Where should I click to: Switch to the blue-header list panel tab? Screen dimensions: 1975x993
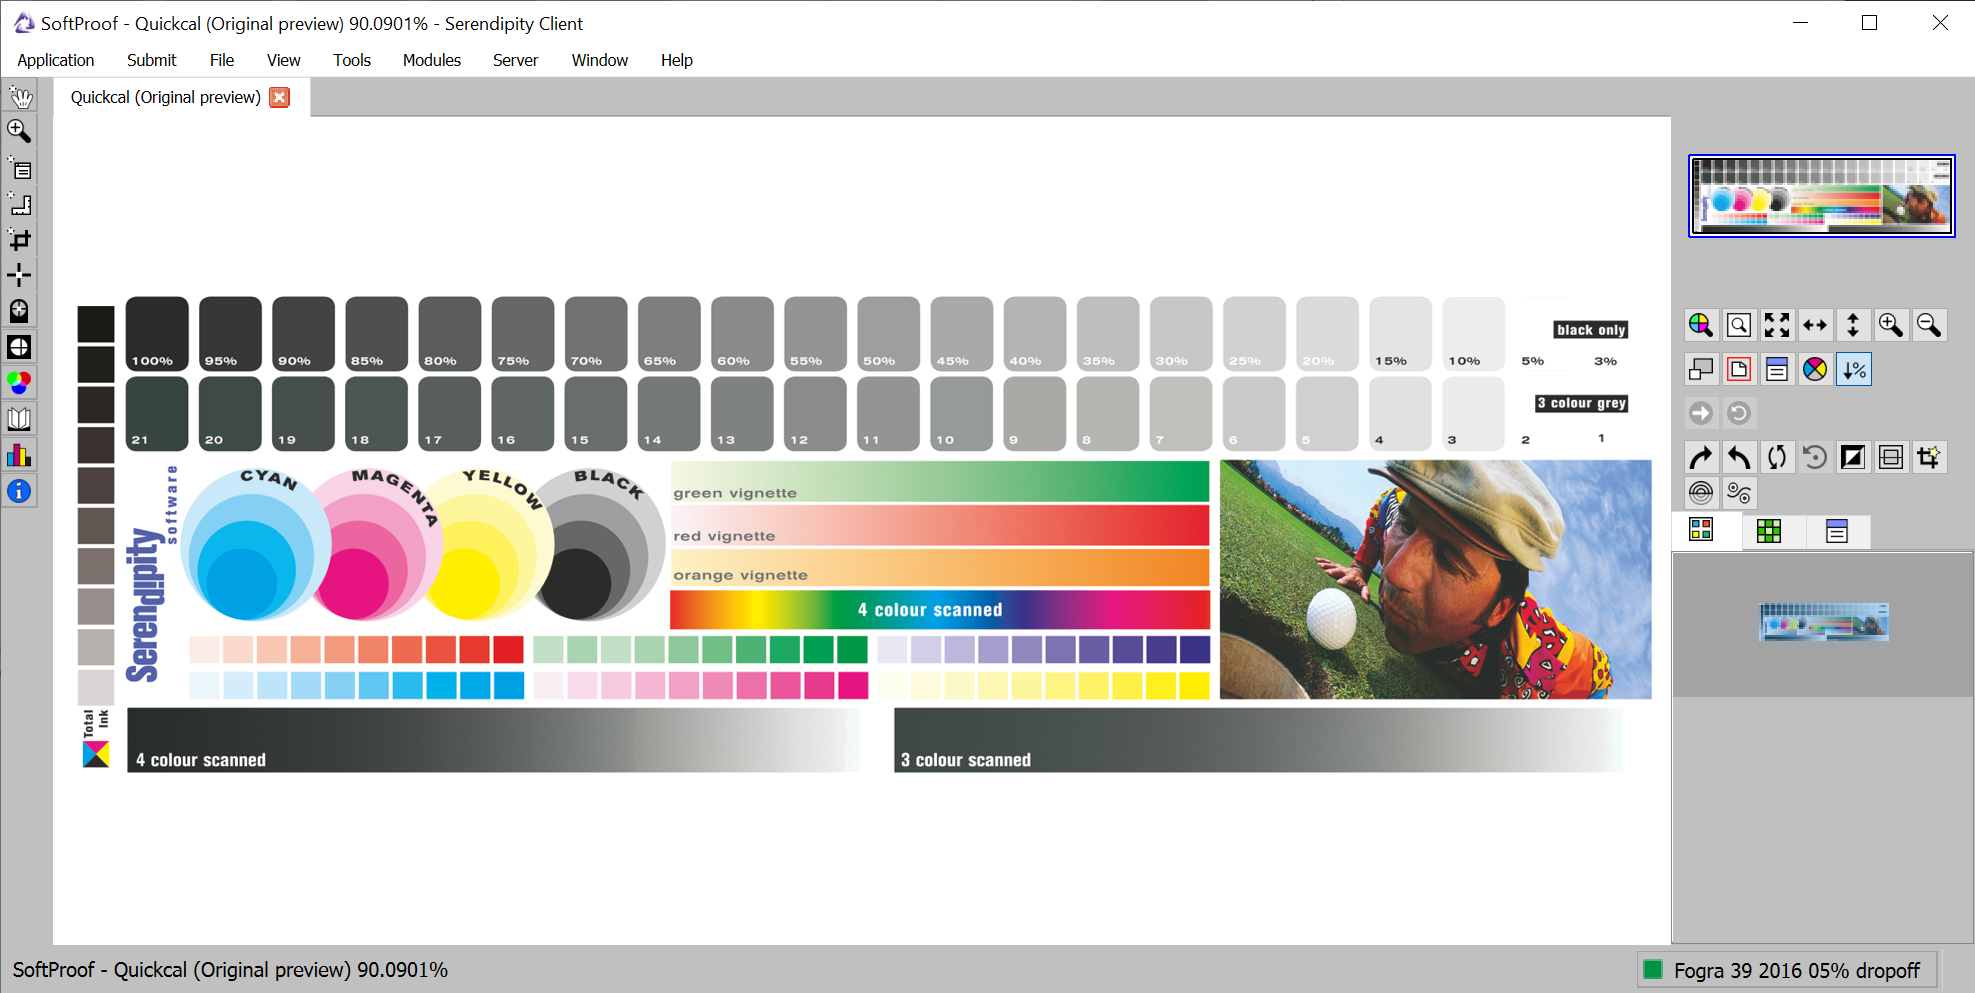[x=1837, y=531]
